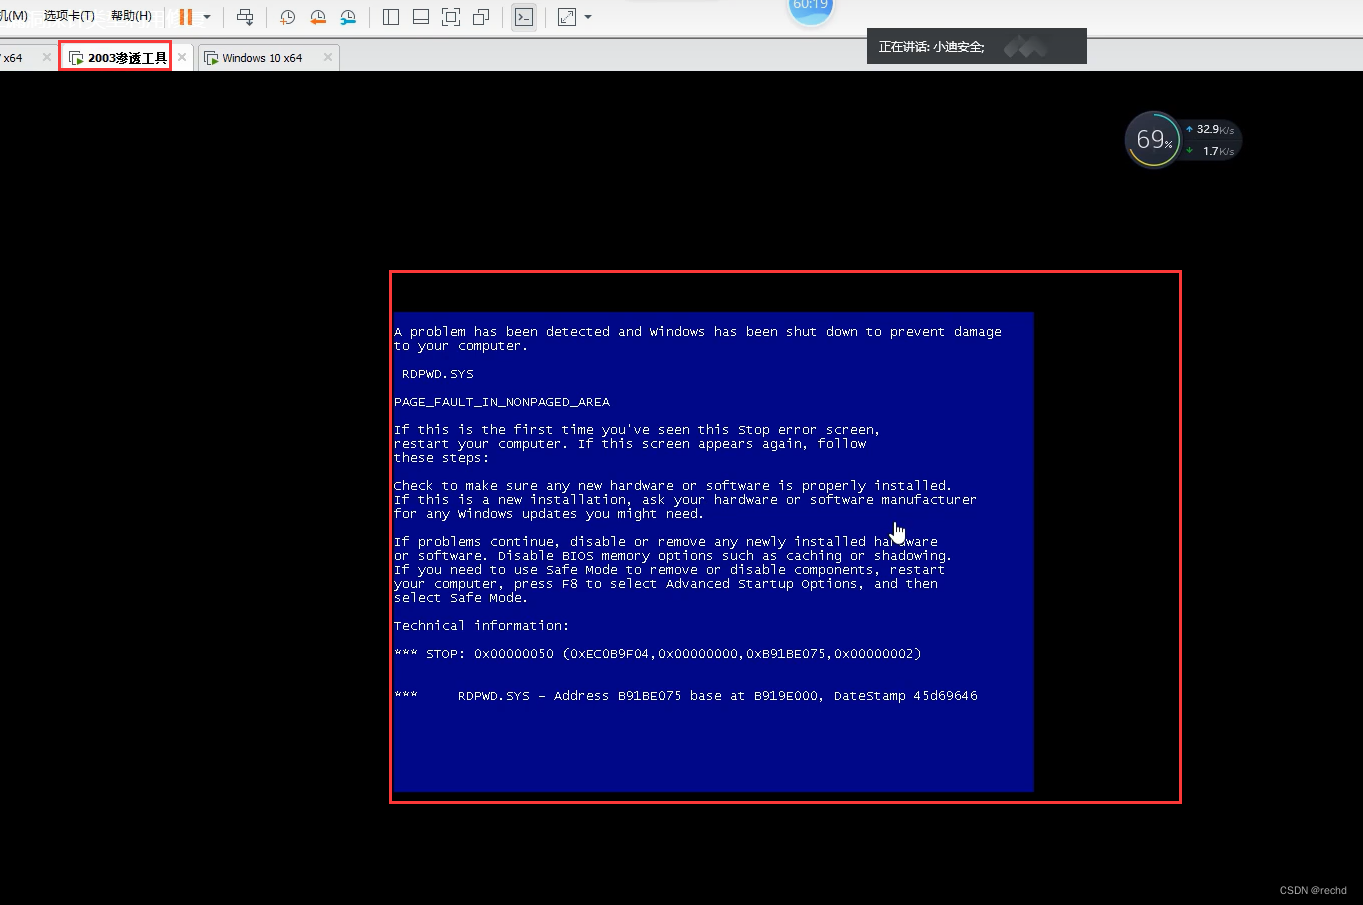Image resolution: width=1363 pixels, height=905 pixels.
Task: Close the Windows 10 x64 tab
Action: (x=327, y=58)
